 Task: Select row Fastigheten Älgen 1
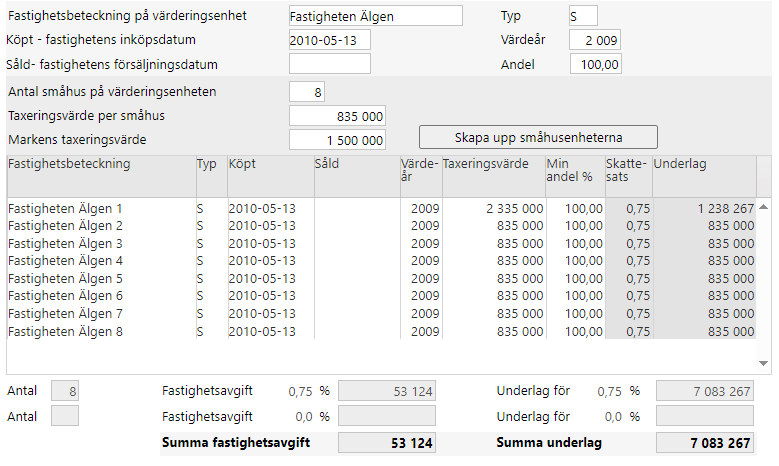[x=381, y=208]
